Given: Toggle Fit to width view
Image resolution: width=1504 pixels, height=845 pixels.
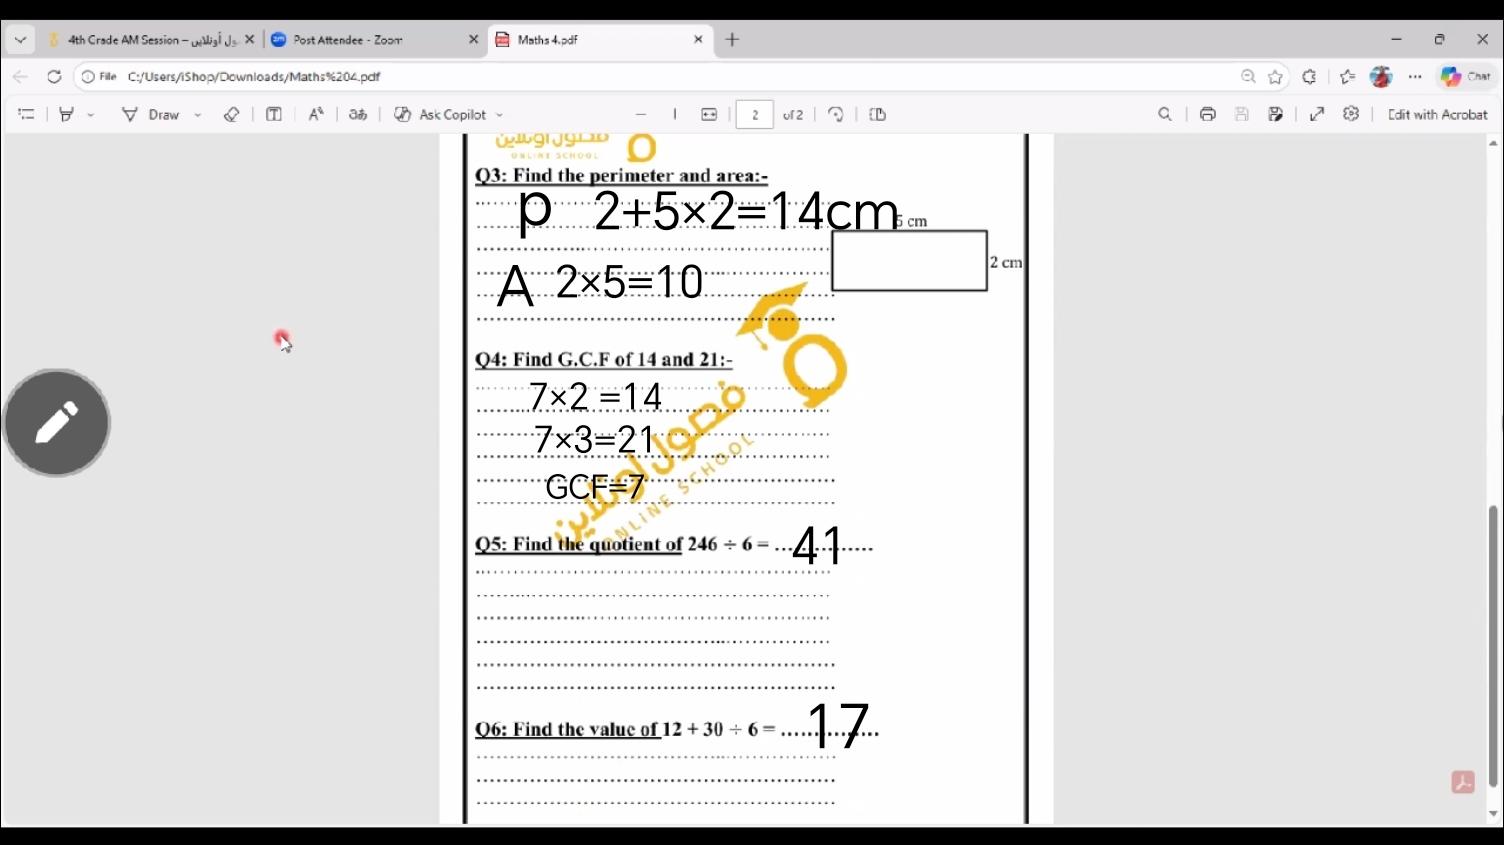Looking at the screenshot, I should click(x=709, y=115).
